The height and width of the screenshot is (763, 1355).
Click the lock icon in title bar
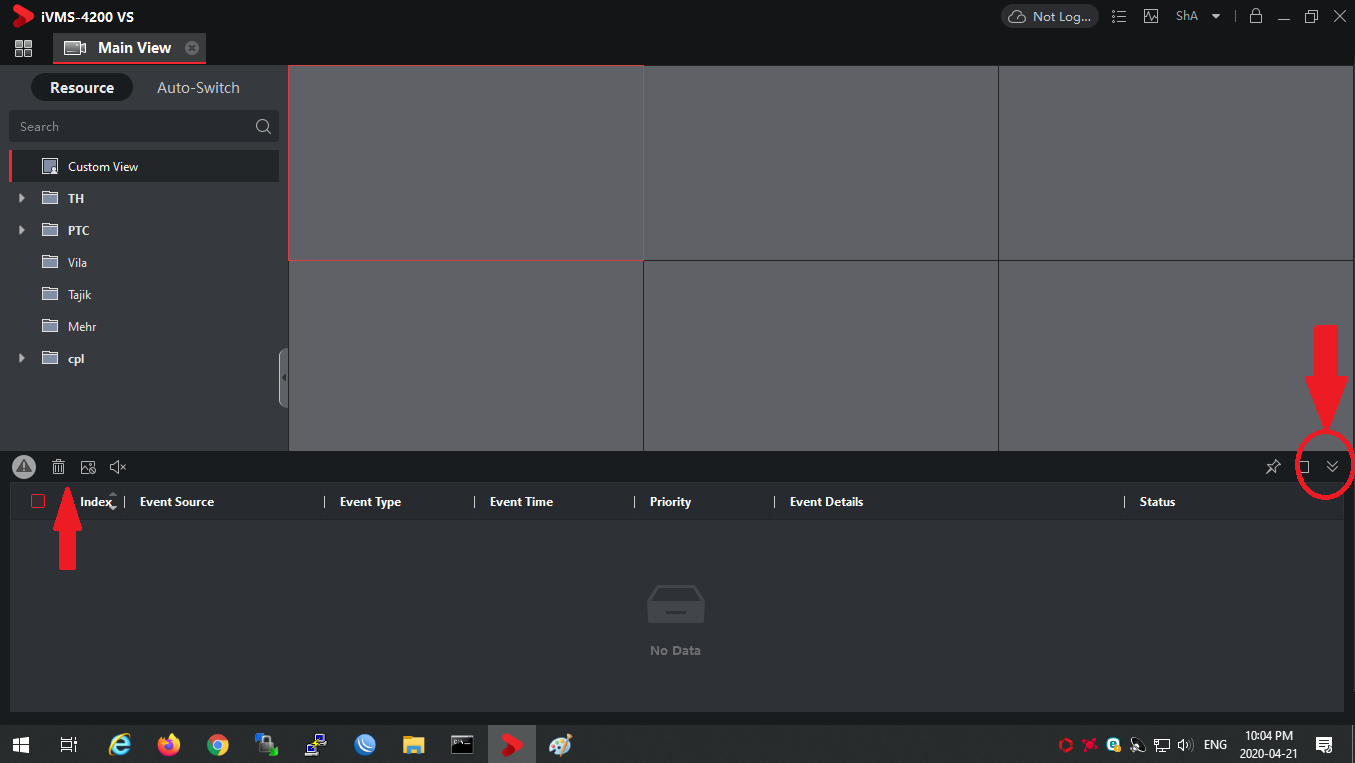pos(1256,16)
